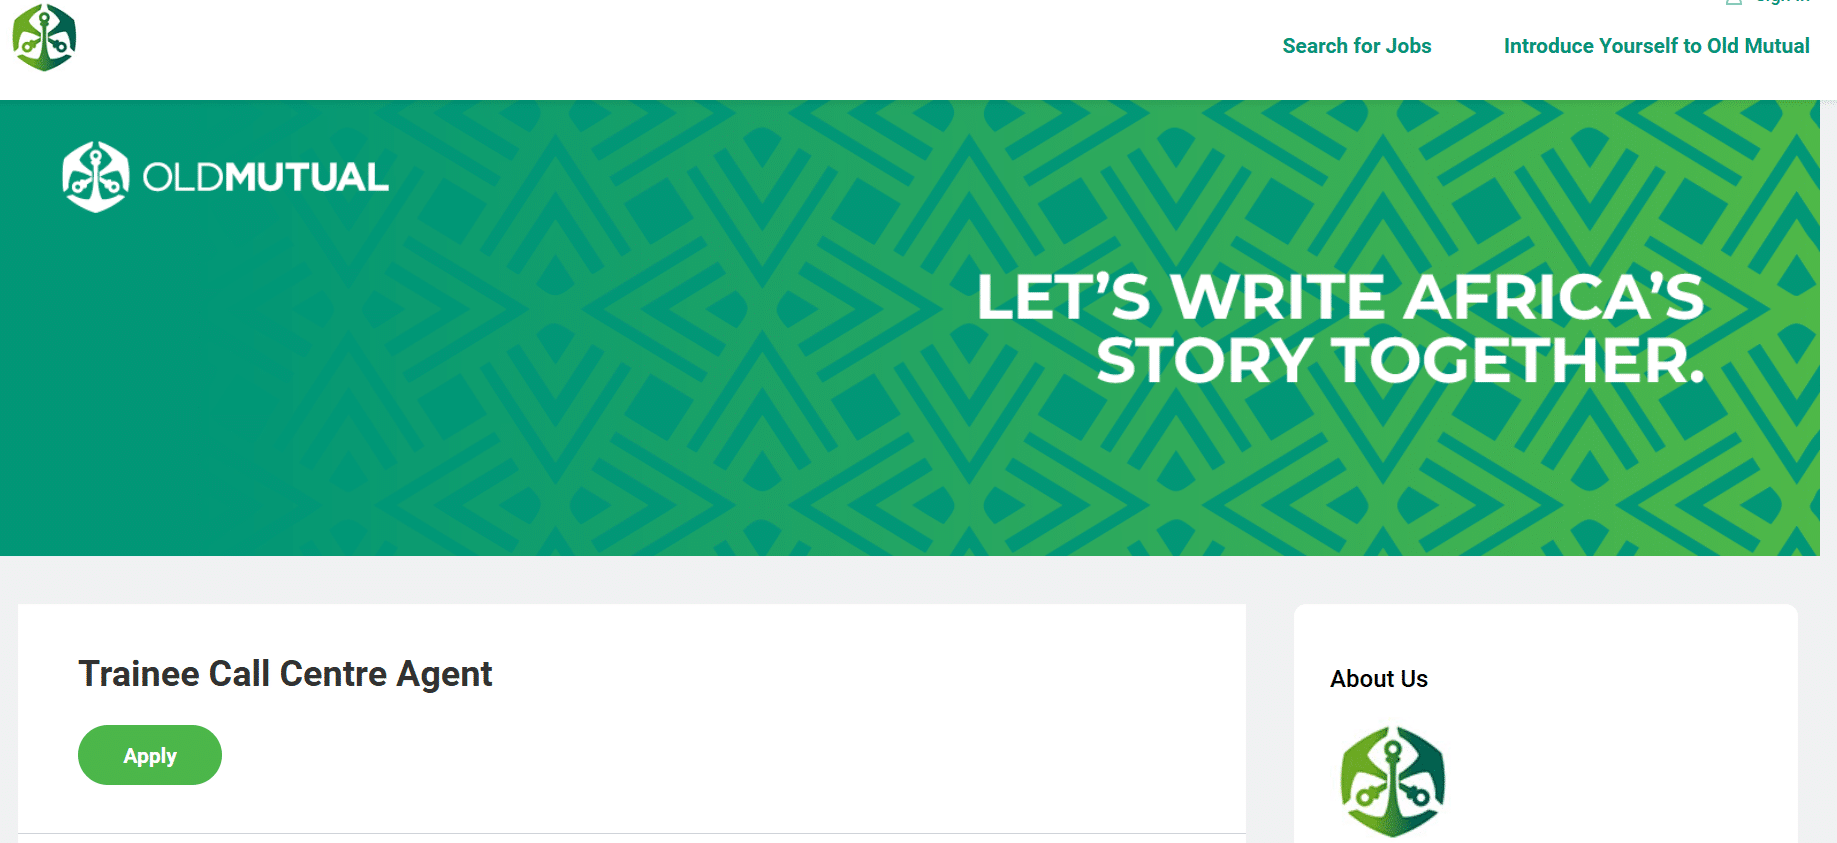Viewport: 1837px width, 843px height.
Task: Click the Old Mutual logo in the header
Action: tap(44, 38)
